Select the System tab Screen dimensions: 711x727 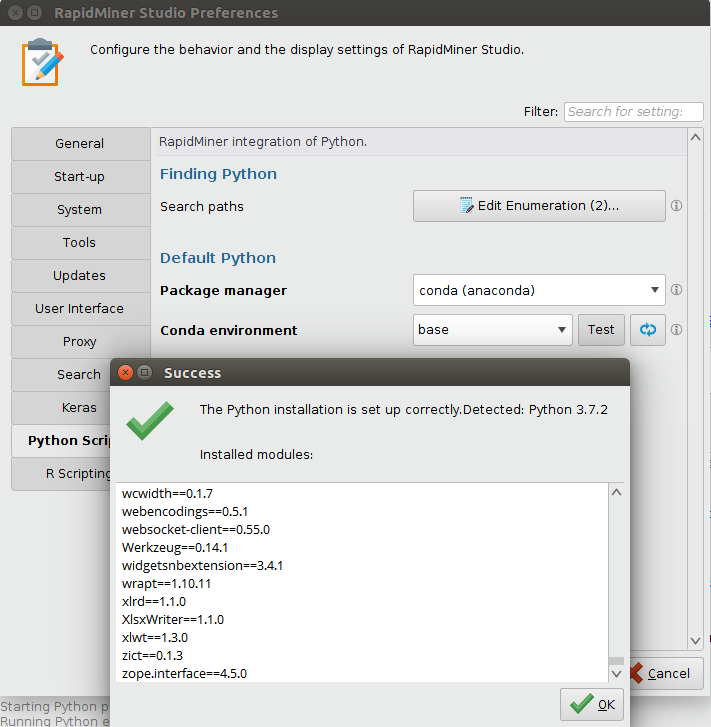pos(80,210)
